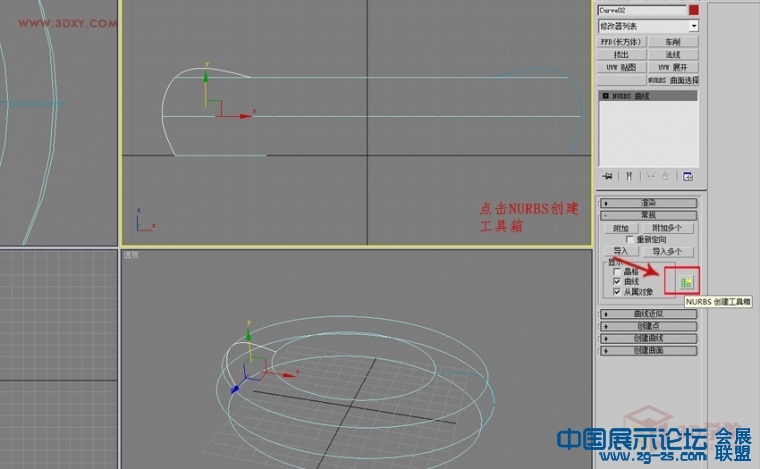The image size is (760, 469).
Task: Click the 导入多个 button
Action: (667, 251)
